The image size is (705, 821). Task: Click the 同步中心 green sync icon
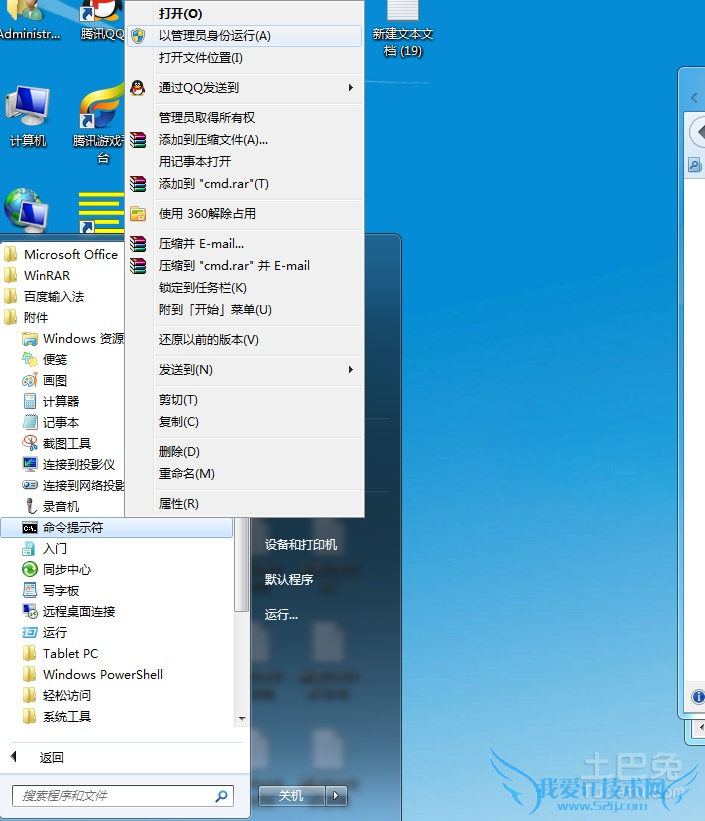[30, 570]
